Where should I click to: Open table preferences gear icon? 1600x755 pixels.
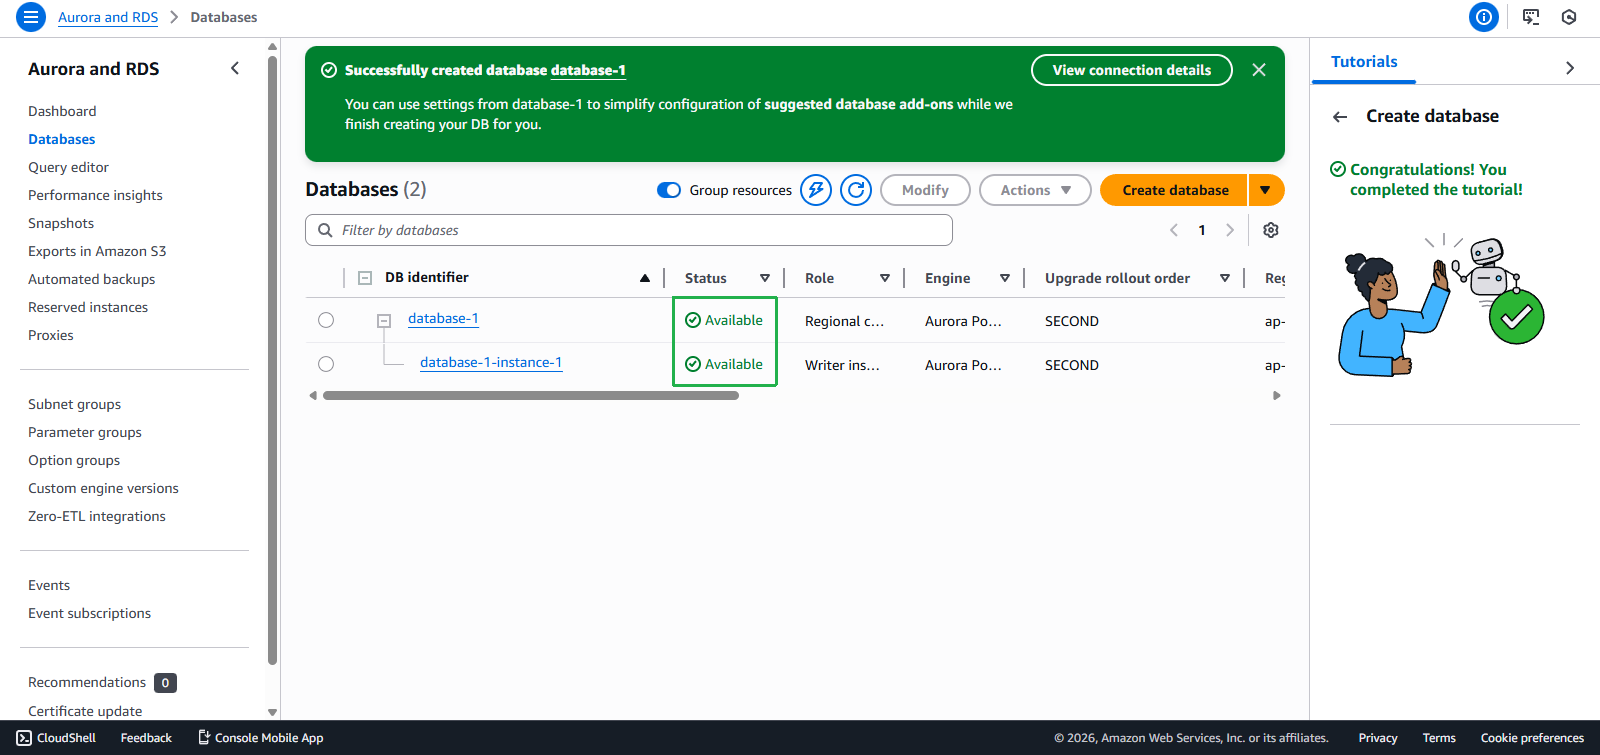coord(1271,230)
